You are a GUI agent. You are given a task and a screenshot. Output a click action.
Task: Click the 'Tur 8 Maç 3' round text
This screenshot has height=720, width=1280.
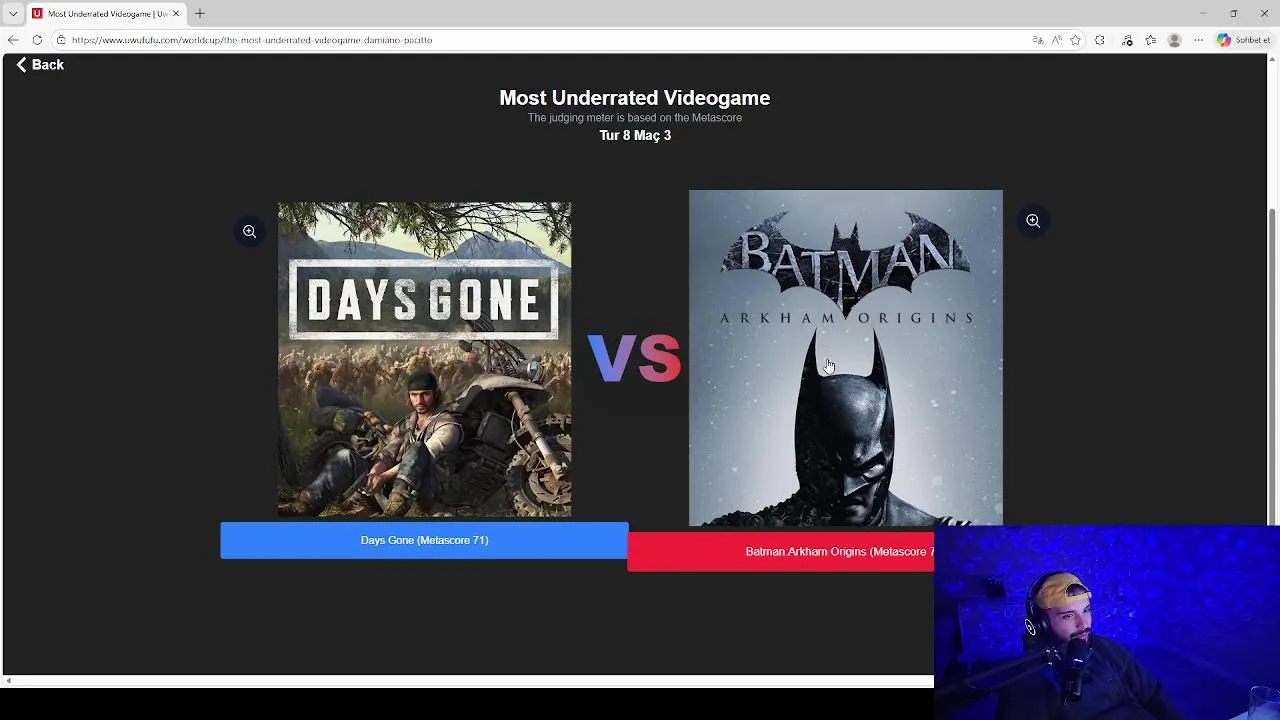[635, 135]
